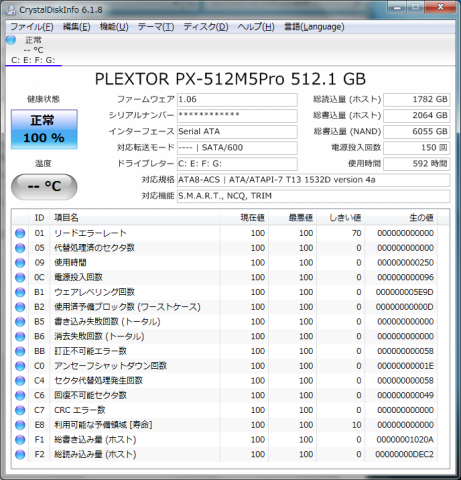Open the ディスク(D) menu
The width and height of the screenshot is (461, 480).
pyautogui.click(x=206, y=27)
